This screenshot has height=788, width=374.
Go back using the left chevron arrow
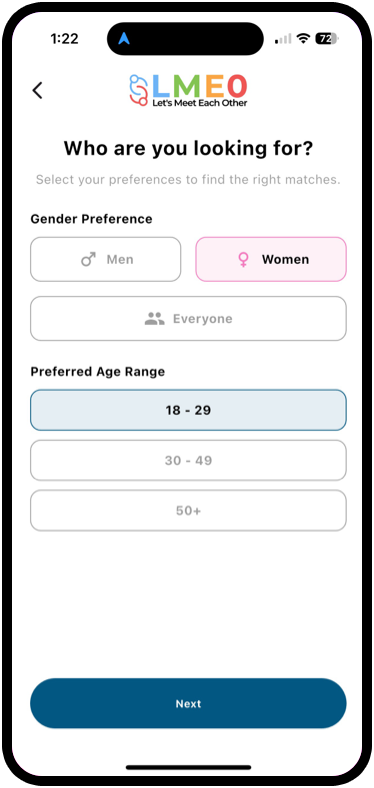tap(37, 90)
